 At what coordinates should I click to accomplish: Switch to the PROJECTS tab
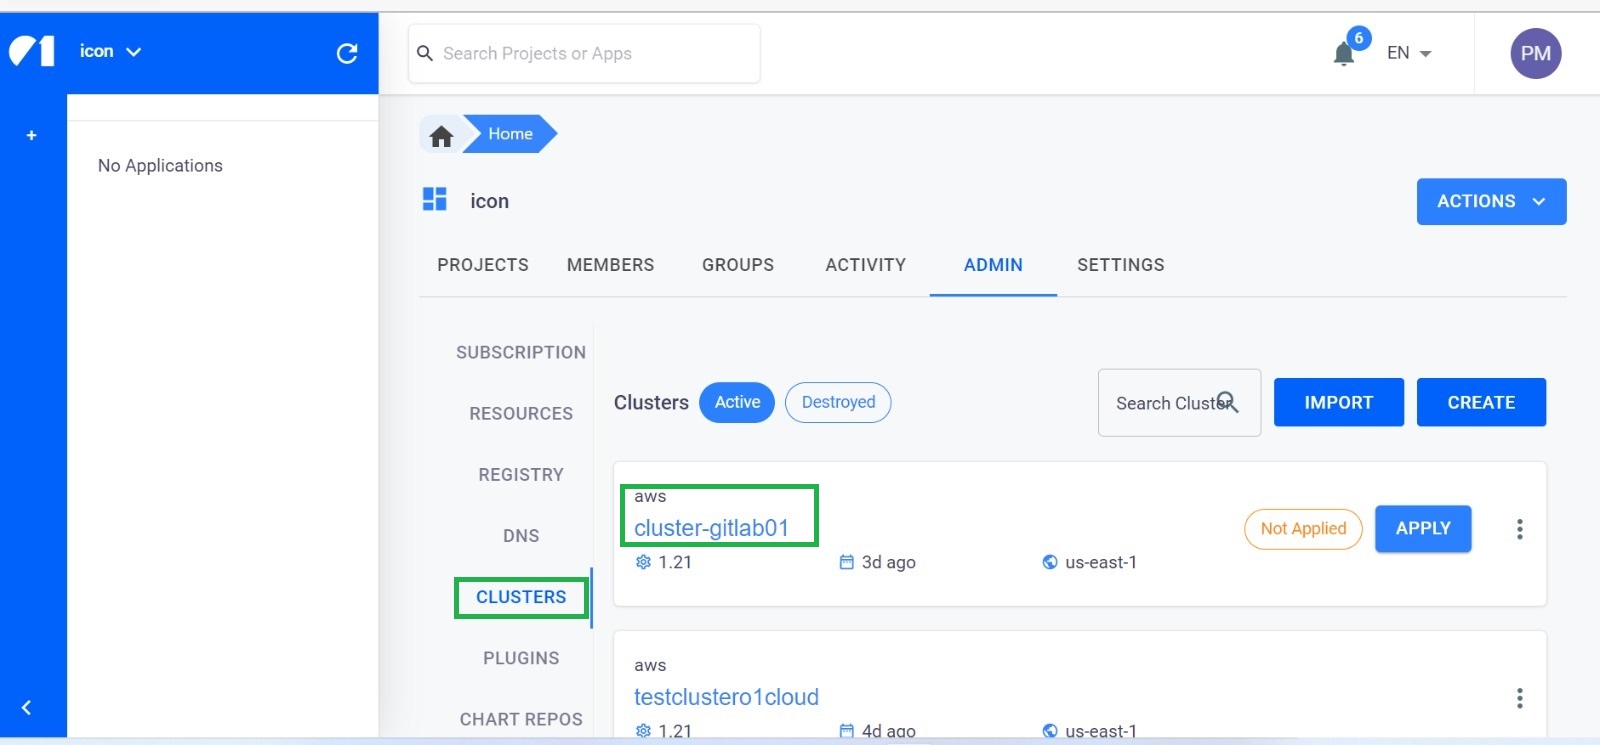tap(483, 265)
